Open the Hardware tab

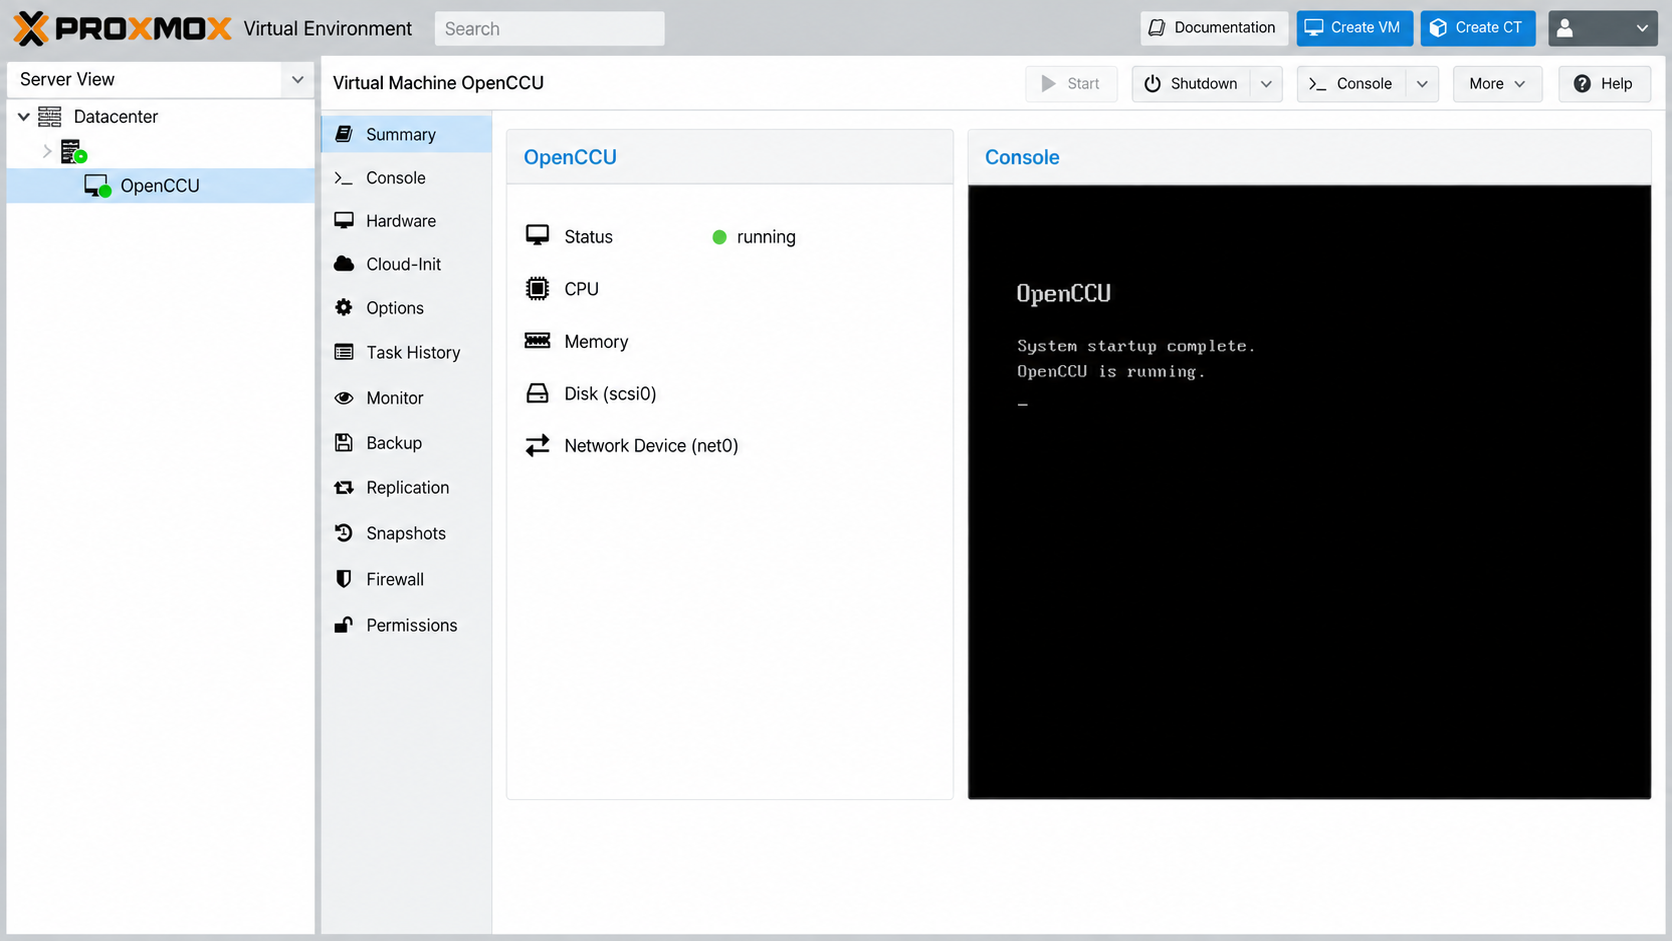click(x=406, y=221)
